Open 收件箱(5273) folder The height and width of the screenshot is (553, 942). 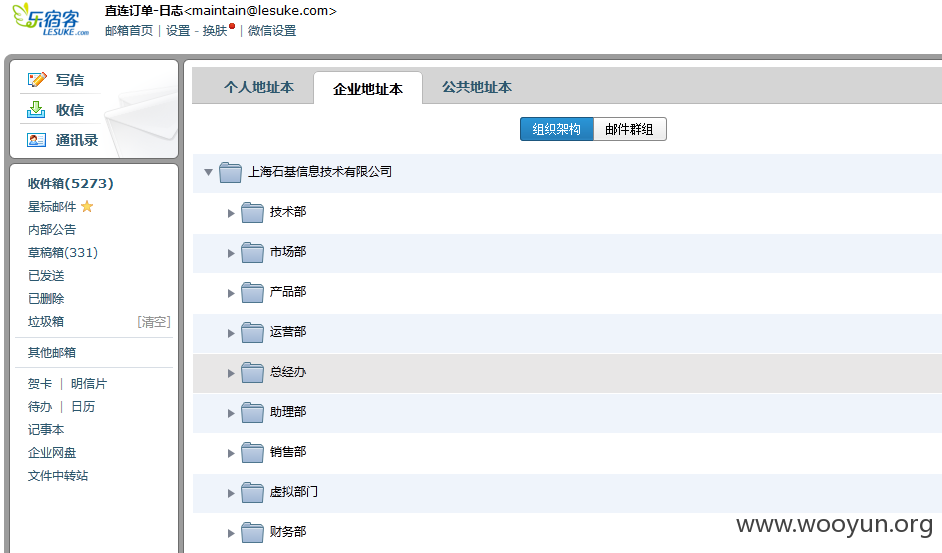click(70, 183)
